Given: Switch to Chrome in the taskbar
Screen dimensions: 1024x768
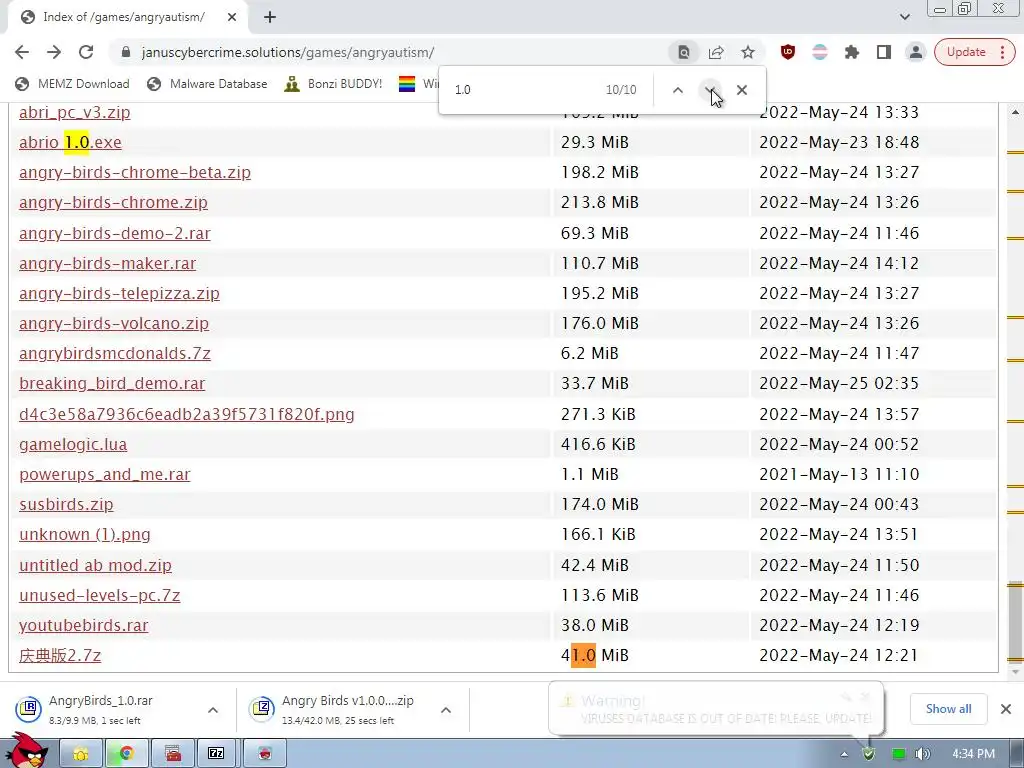Looking at the screenshot, I should (x=126, y=754).
